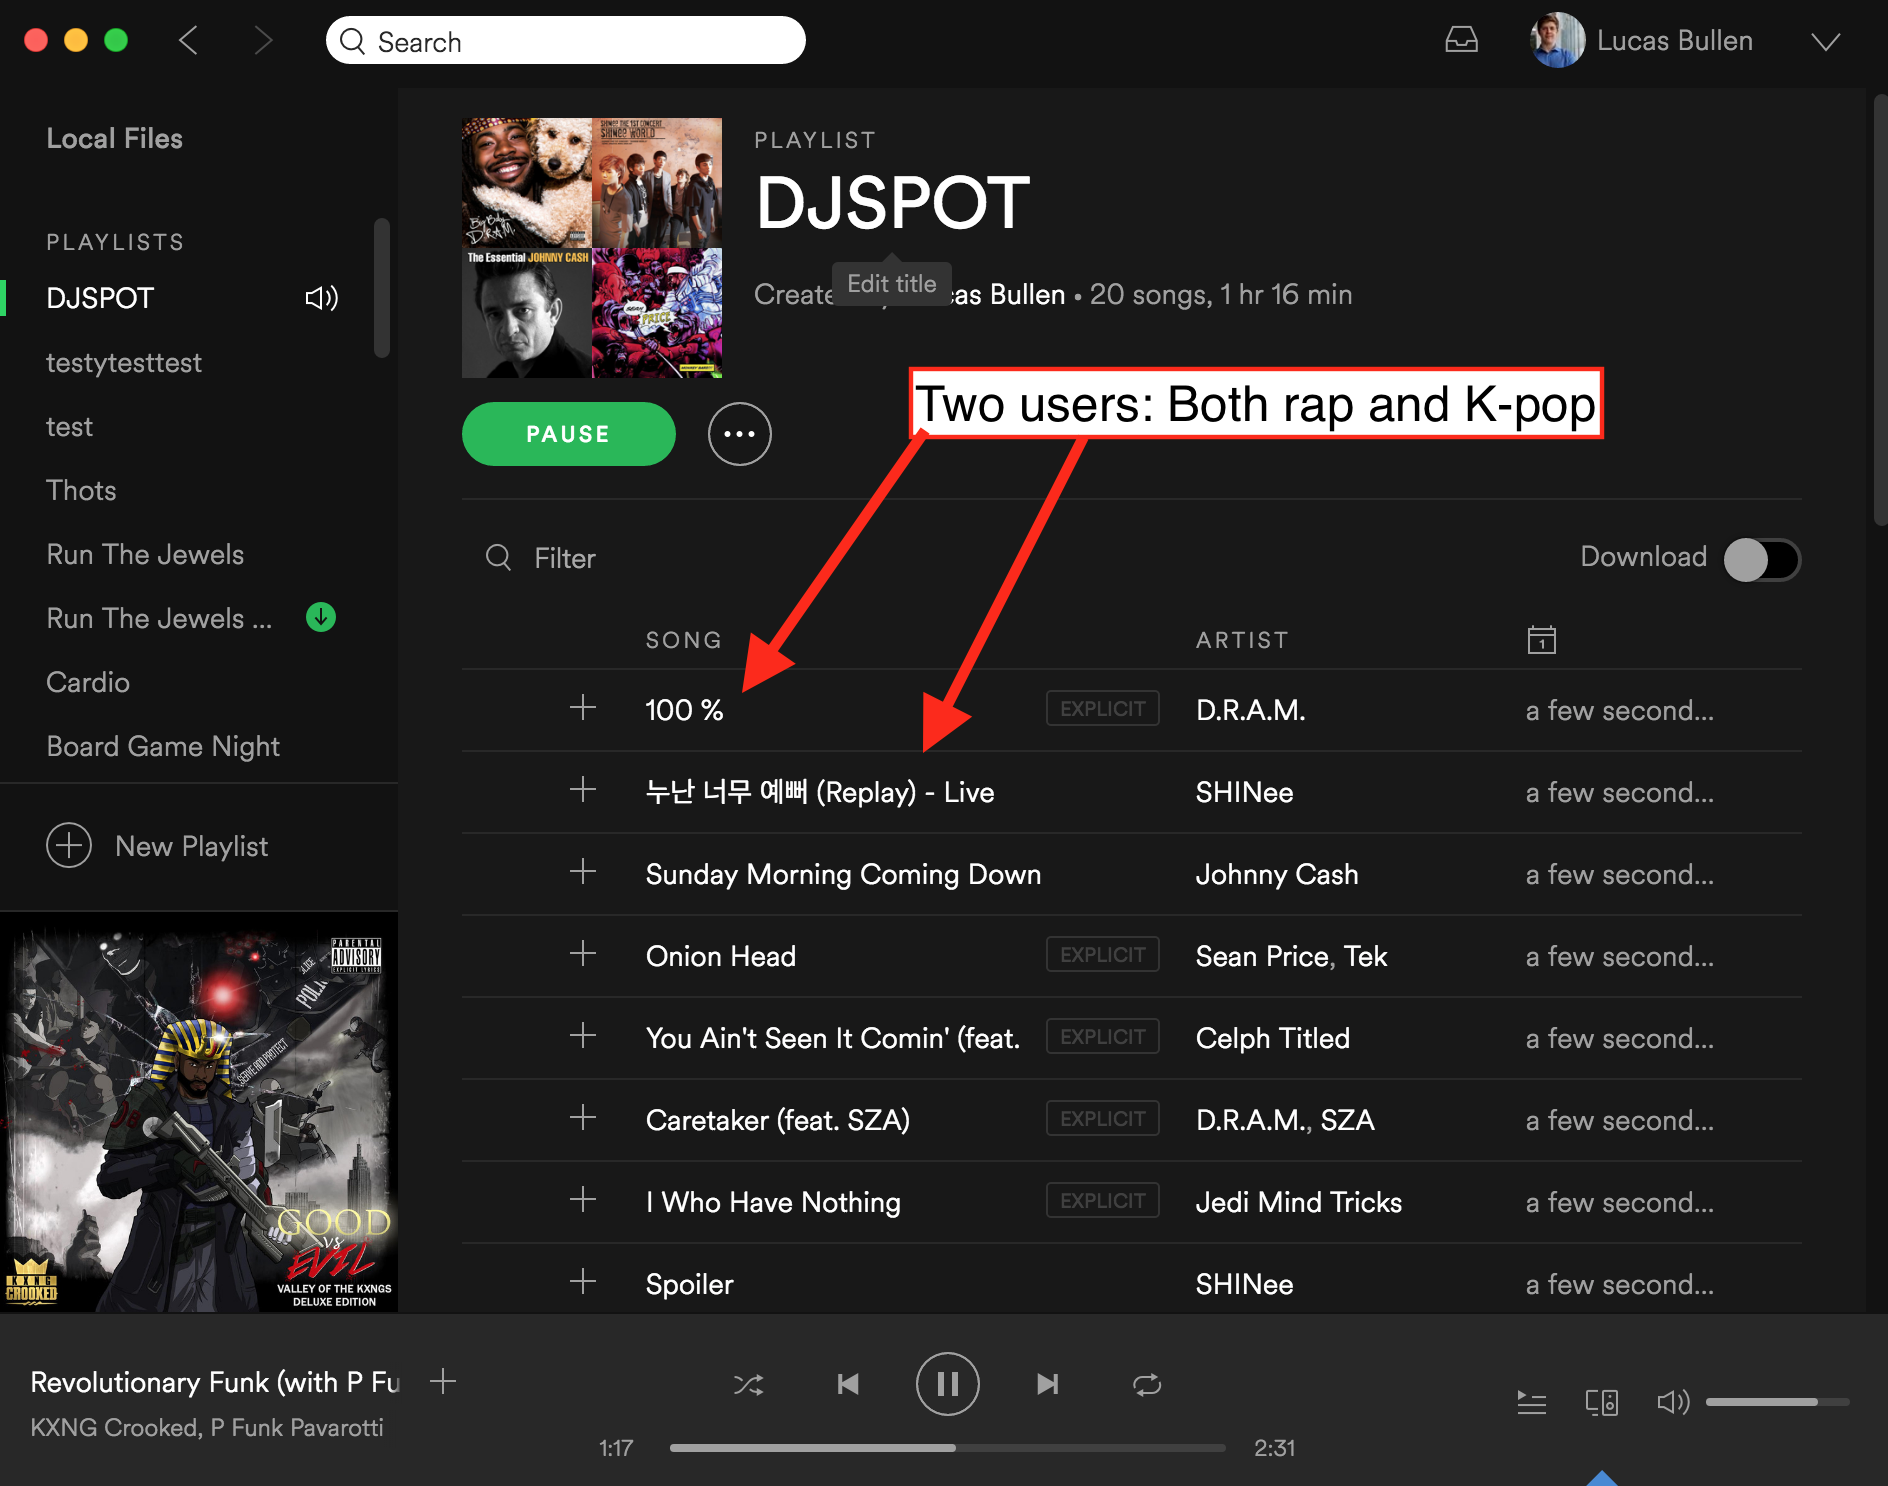Screen dimensions: 1888x1486
Task: Pause the current song in player bar
Action: pos(947,1384)
